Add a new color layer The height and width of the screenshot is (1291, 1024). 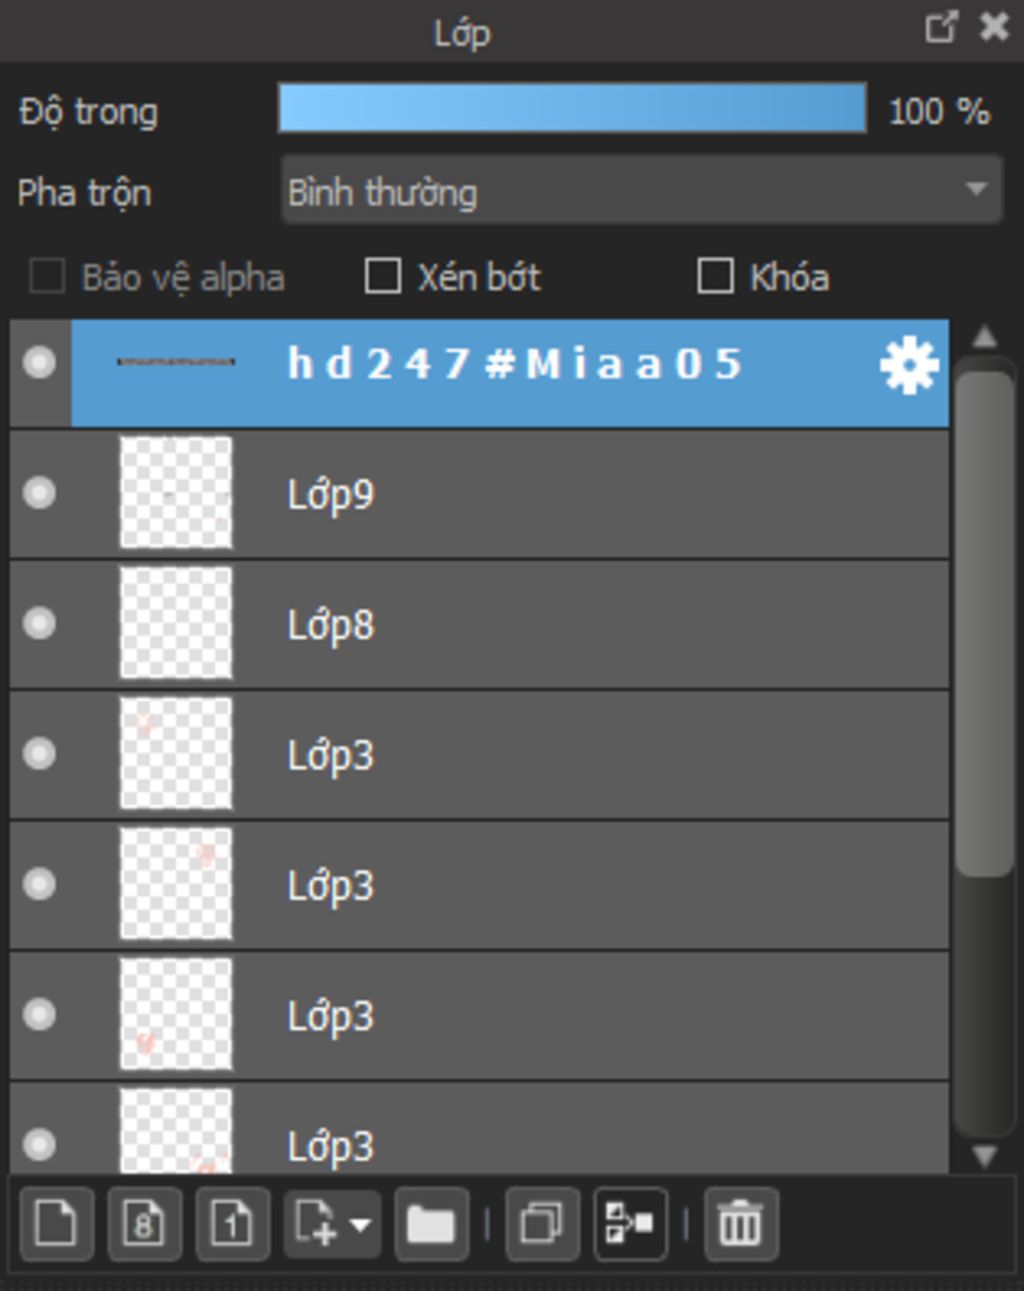pos(56,1224)
